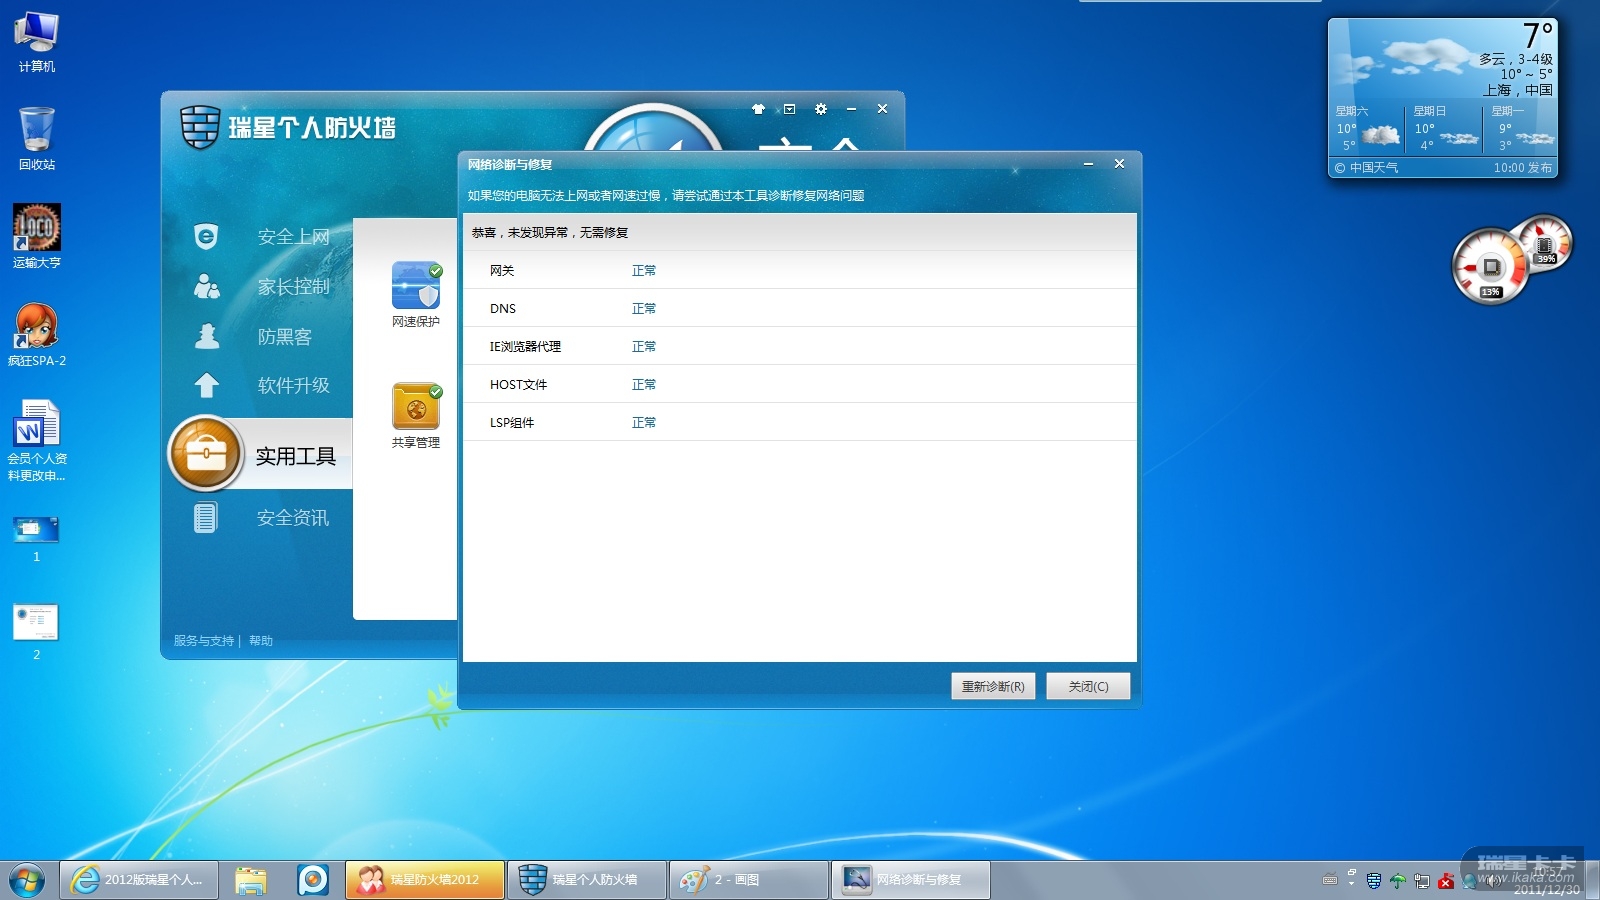
Task: Open the 计算机 desktop icon
Action: click(x=37, y=42)
